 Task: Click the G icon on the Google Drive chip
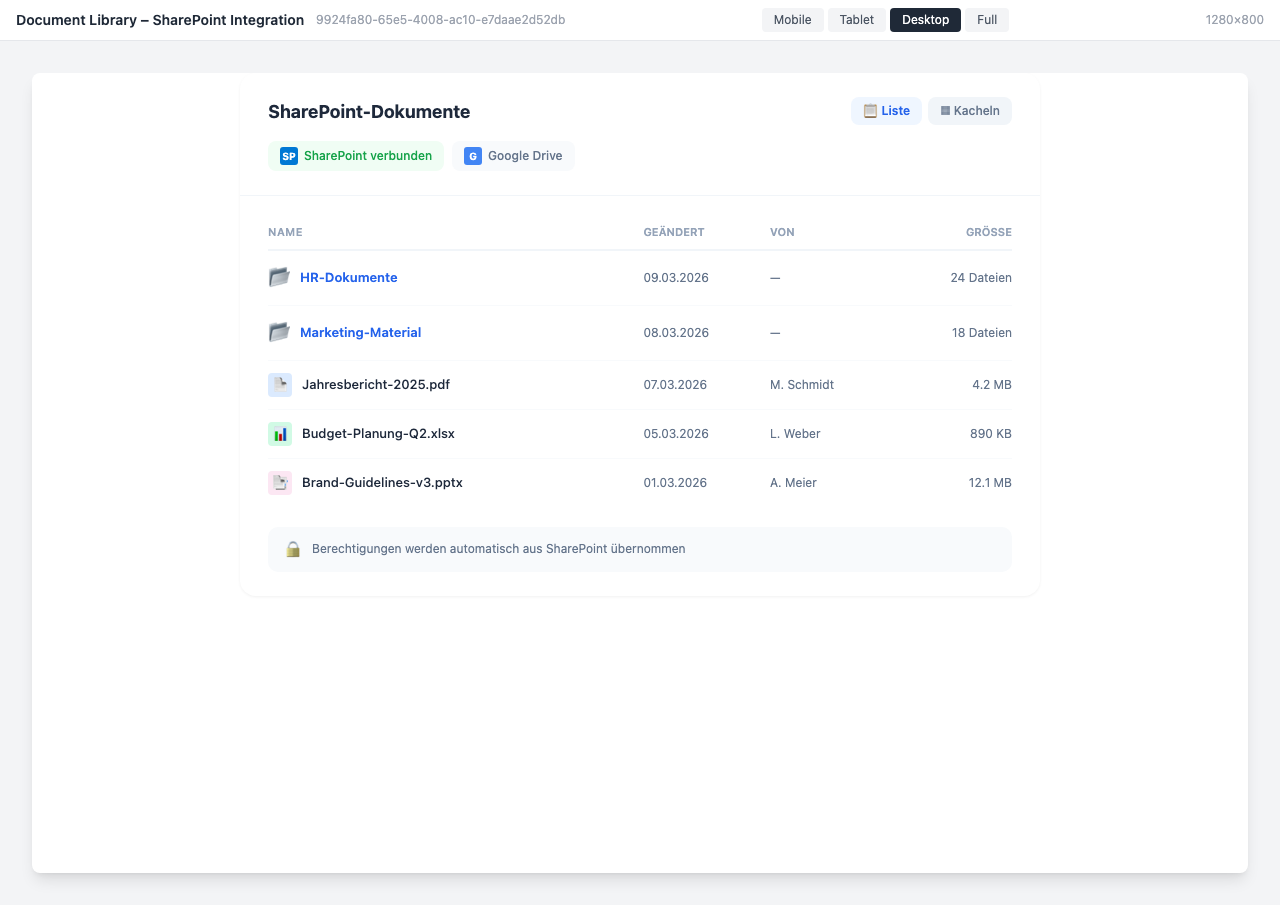pos(472,156)
